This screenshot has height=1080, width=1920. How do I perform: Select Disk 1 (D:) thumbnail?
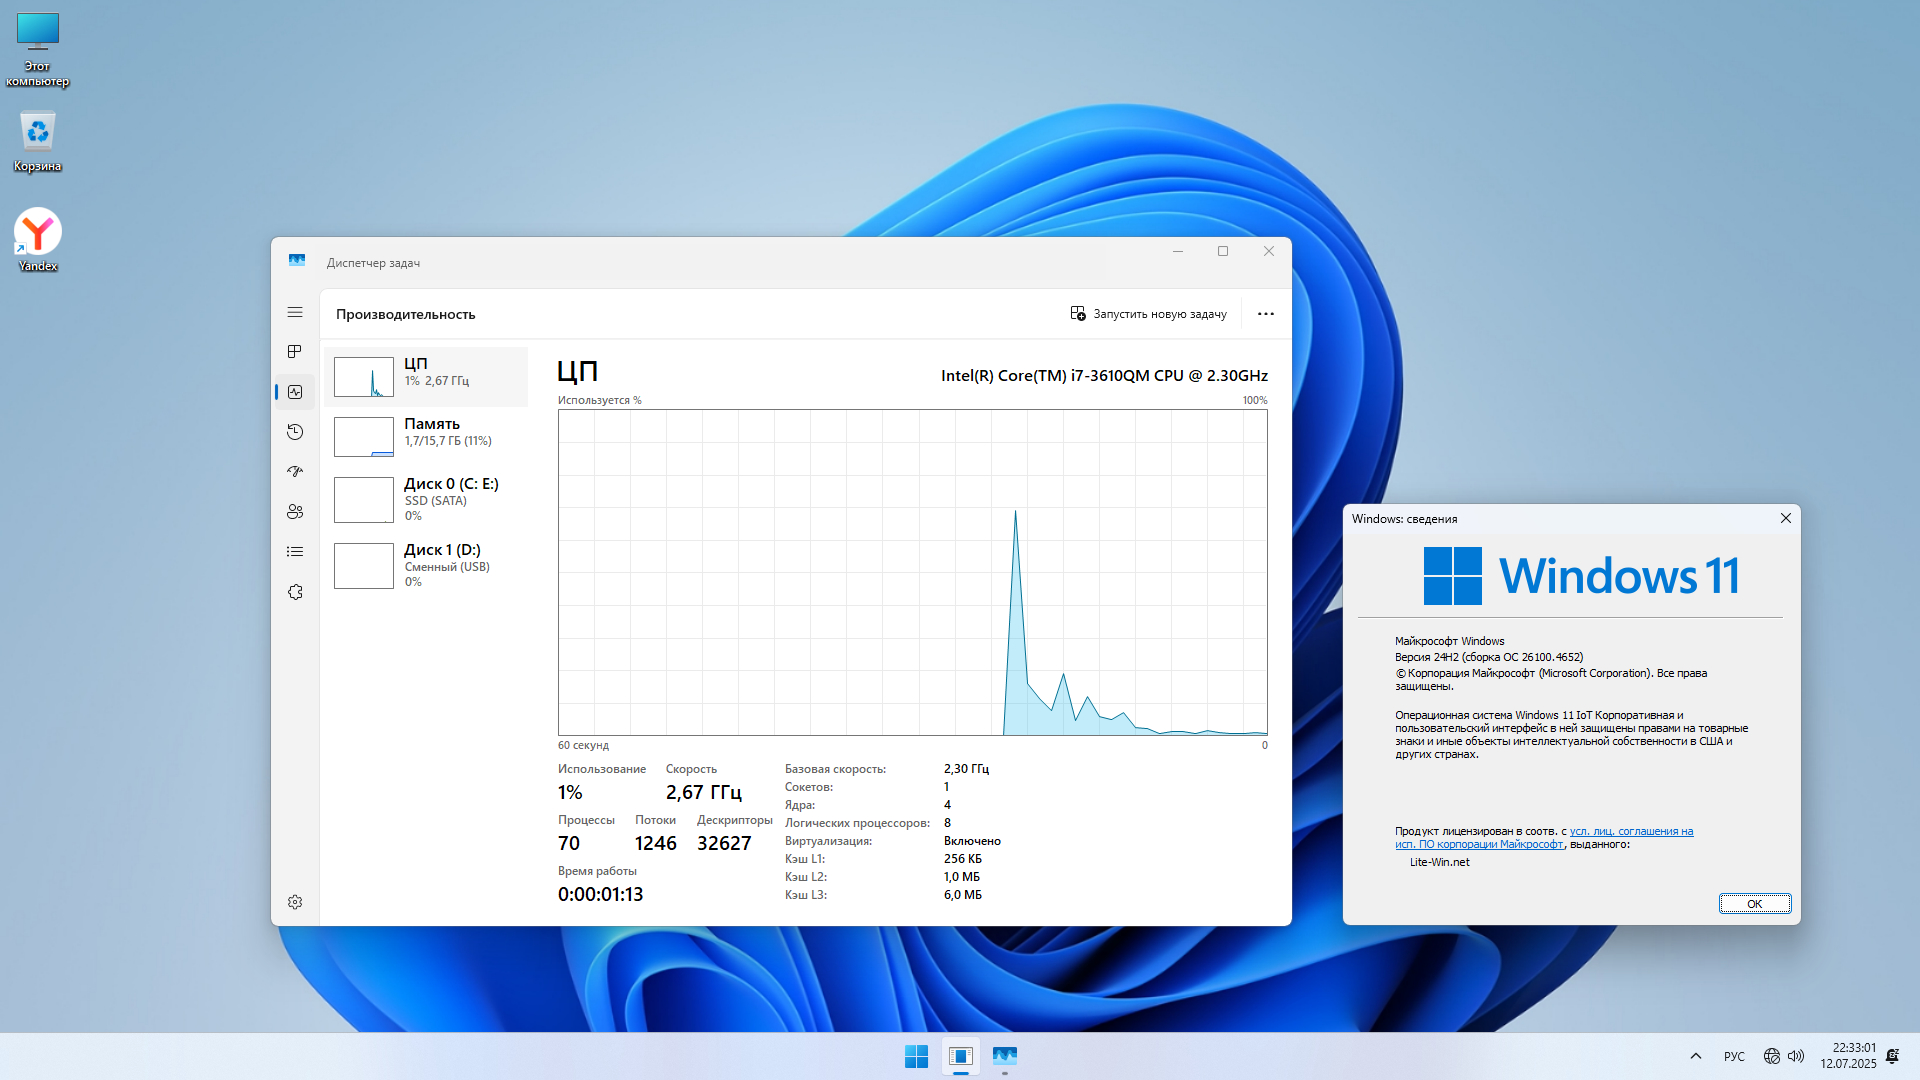click(x=364, y=566)
